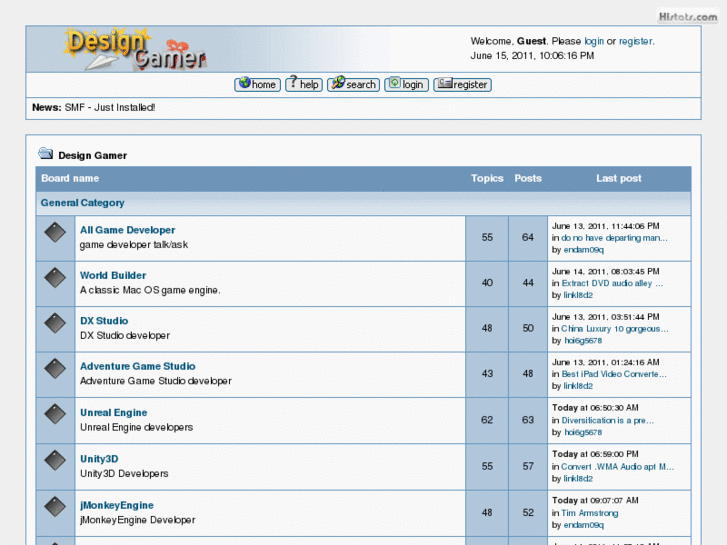View linkl8d2 profile in Unity3D row
The height and width of the screenshot is (545, 727).
click(x=578, y=479)
